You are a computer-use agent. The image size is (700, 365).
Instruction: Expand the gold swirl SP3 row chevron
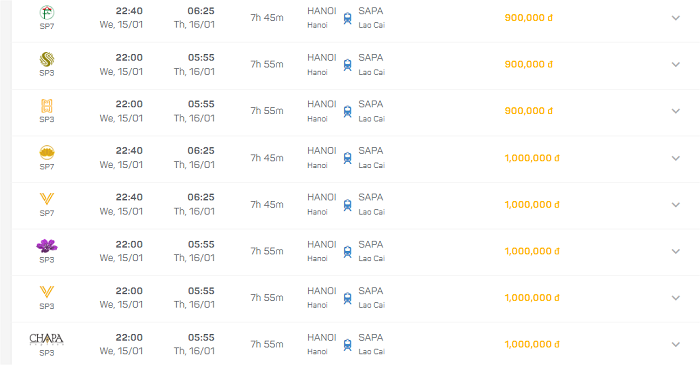pos(675,64)
